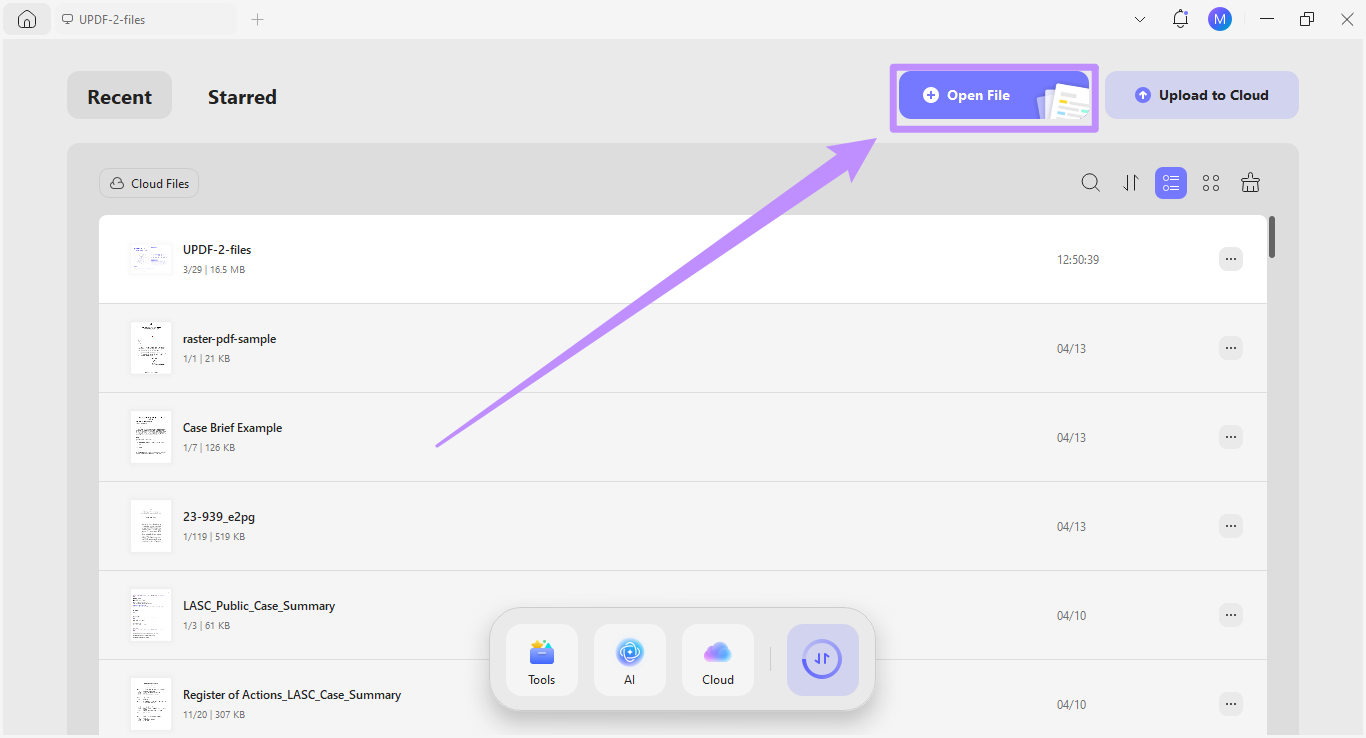Click the 12:50:39 timestamp
This screenshot has height=738, width=1366.
click(x=1078, y=260)
